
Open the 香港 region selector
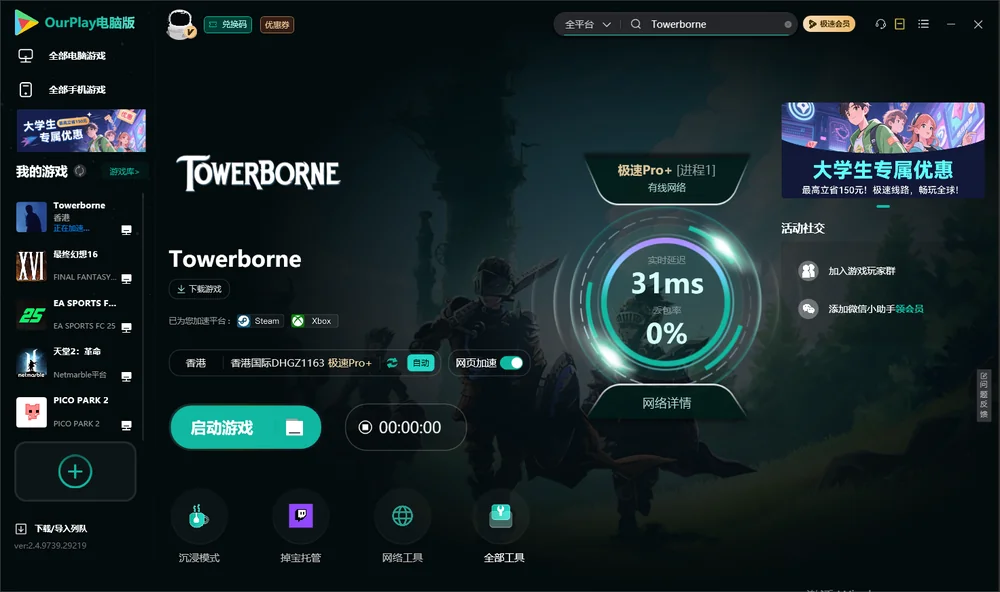point(196,363)
